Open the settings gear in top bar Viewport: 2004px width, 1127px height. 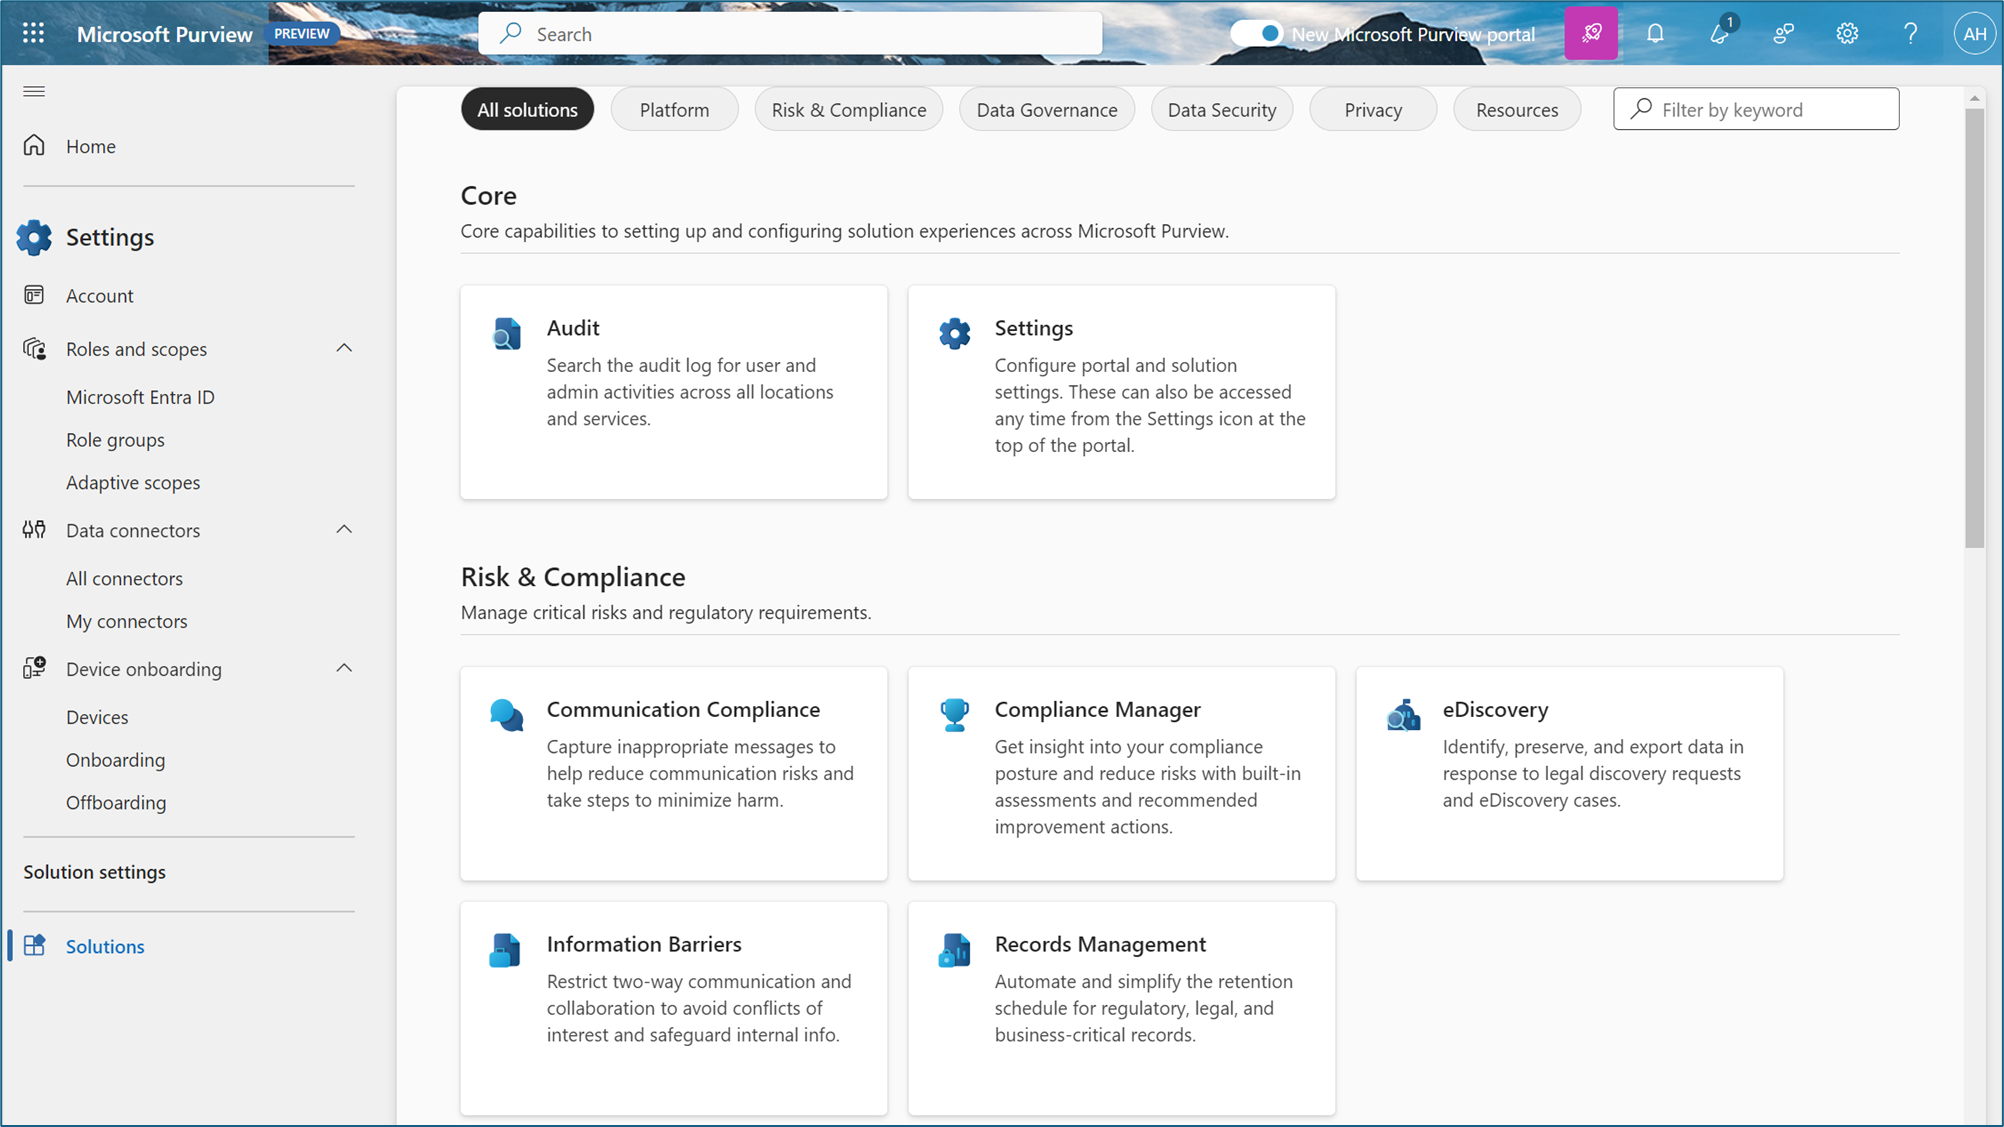[1846, 33]
